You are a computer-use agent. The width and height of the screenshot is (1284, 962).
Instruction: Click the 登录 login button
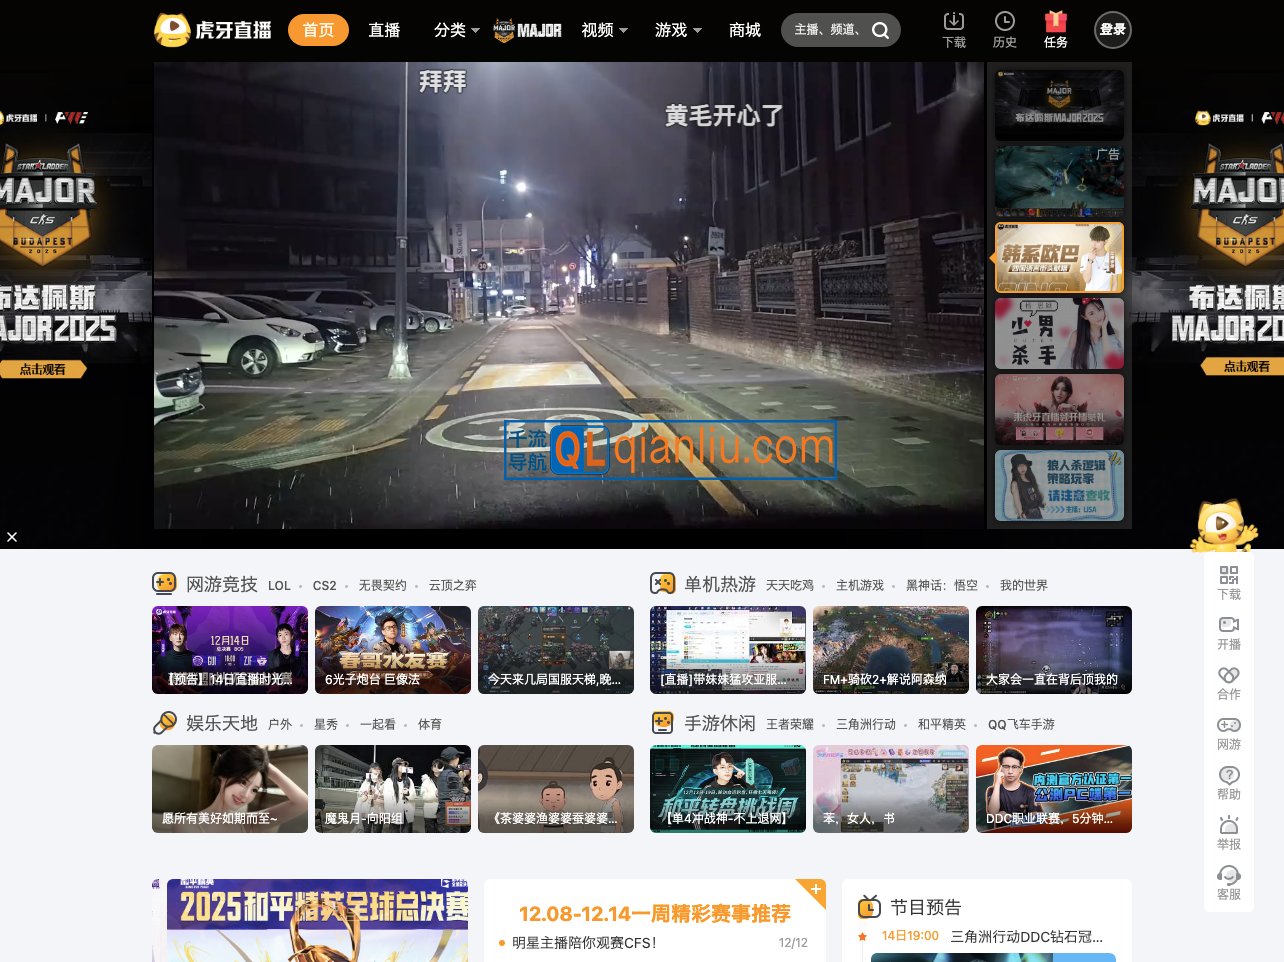click(x=1112, y=30)
